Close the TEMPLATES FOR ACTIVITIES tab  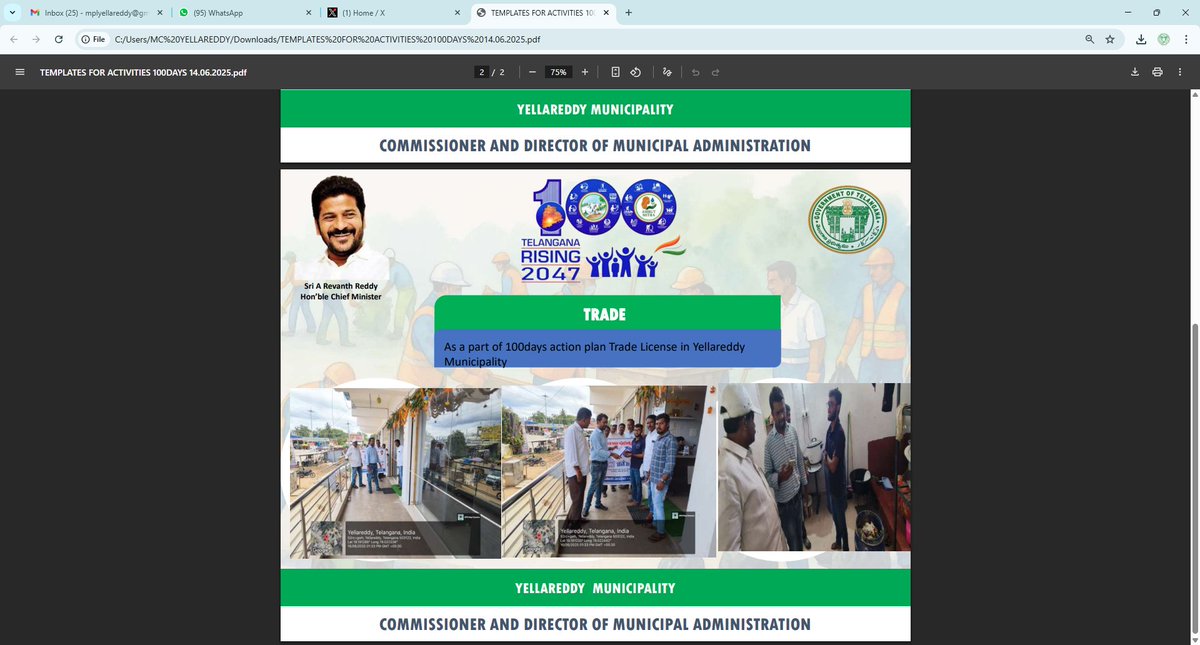pos(604,13)
